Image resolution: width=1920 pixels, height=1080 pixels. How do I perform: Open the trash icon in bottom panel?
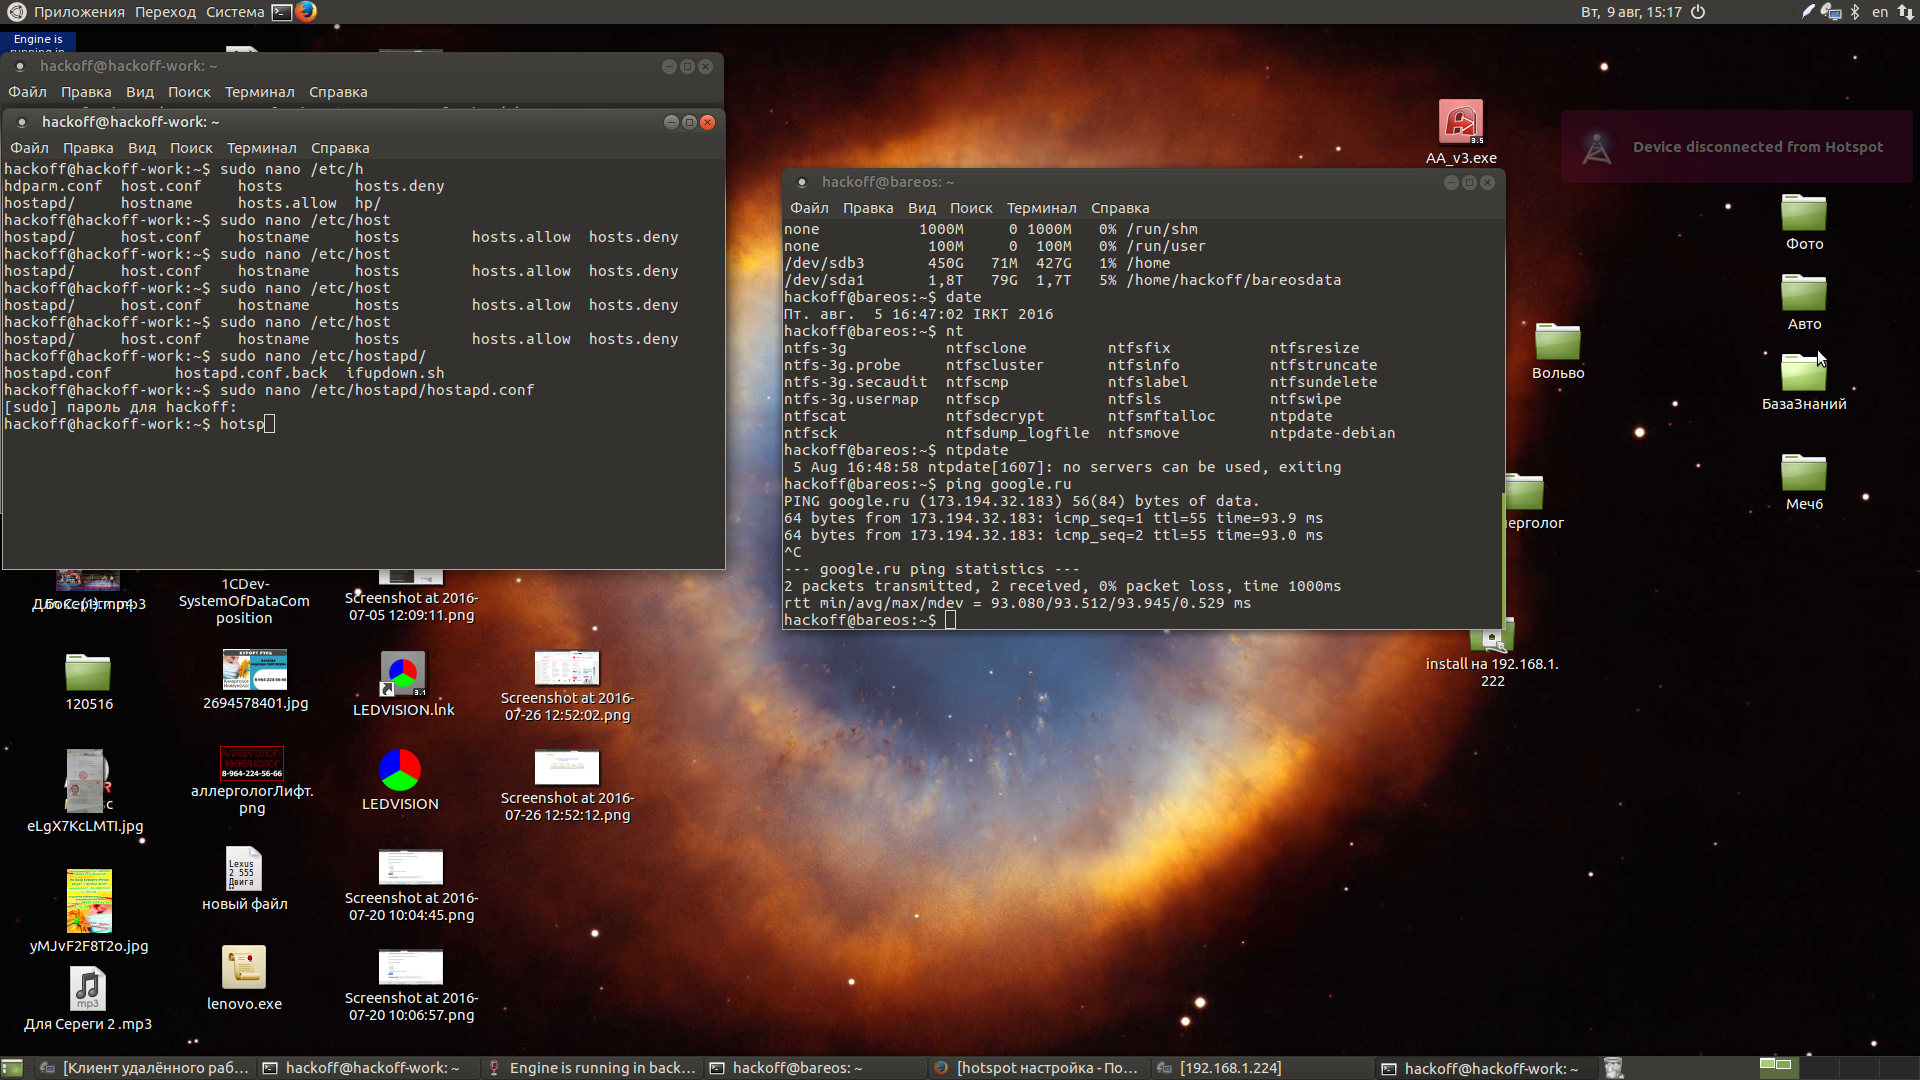pos(1613,1068)
